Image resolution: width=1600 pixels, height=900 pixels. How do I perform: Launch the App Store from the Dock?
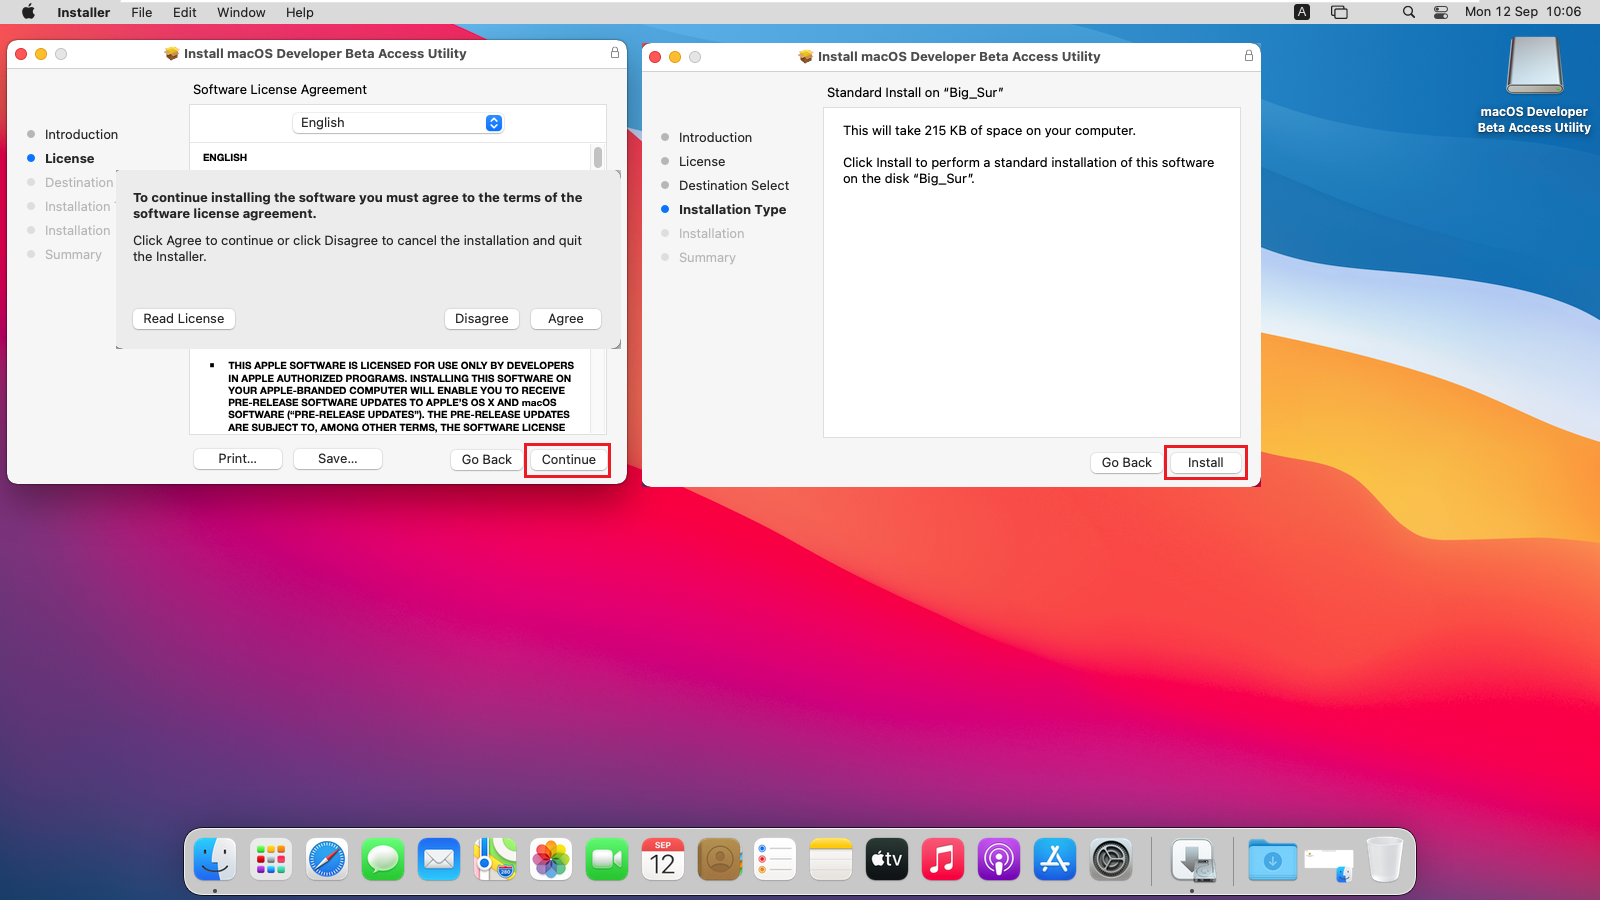coord(1055,860)
